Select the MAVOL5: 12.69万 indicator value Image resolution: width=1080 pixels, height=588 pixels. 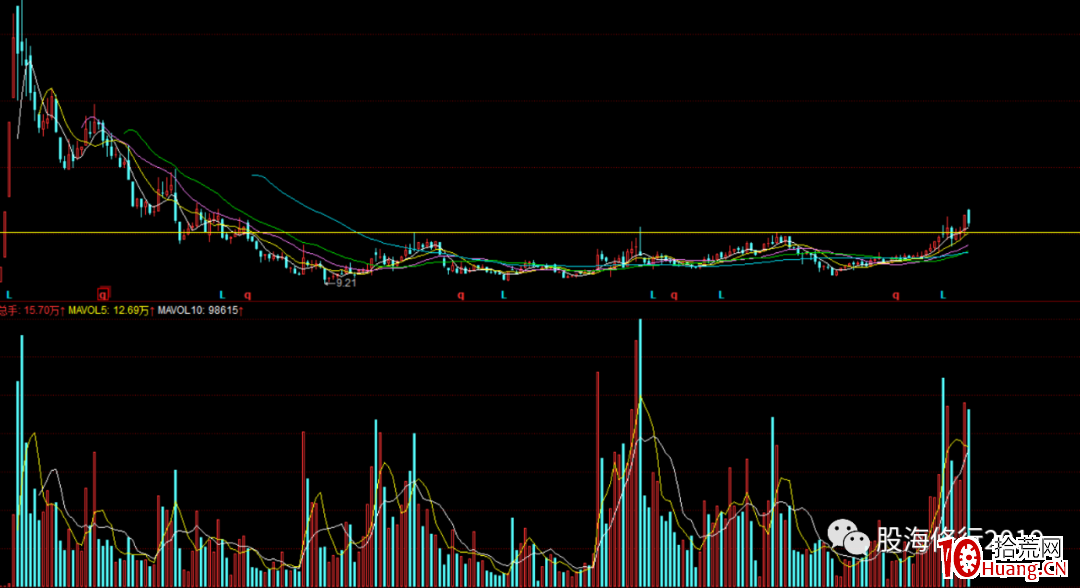(110, 311)
